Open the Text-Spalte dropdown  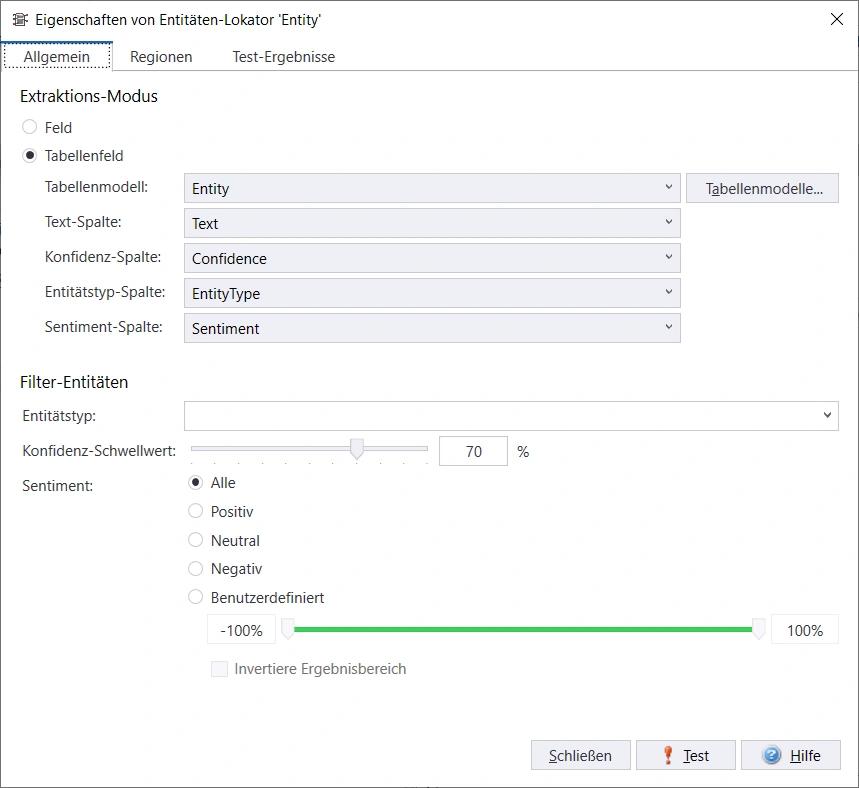(432, 223)
